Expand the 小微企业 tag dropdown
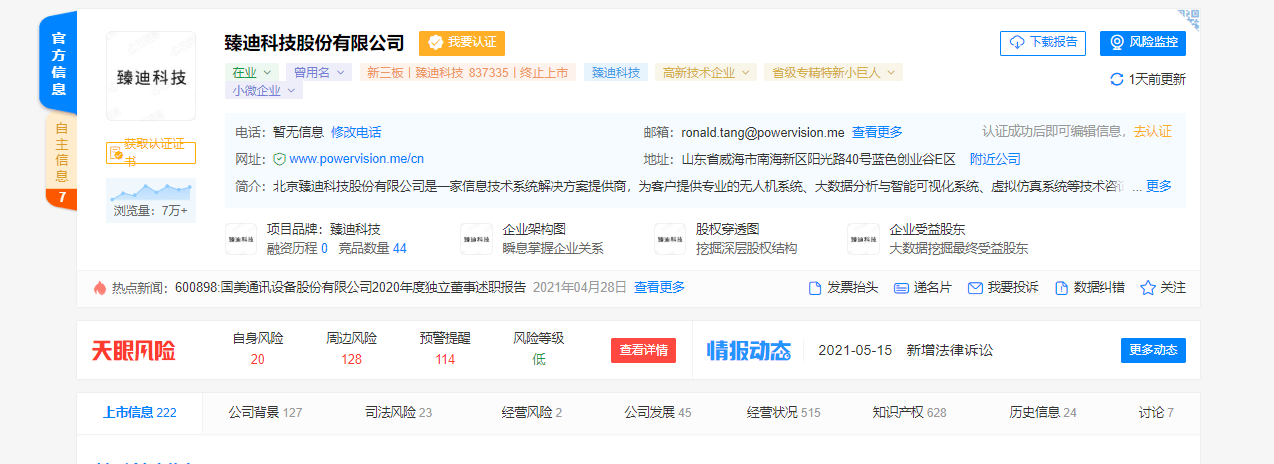This screenshot has width=1274, height=464. coord(263,90)
